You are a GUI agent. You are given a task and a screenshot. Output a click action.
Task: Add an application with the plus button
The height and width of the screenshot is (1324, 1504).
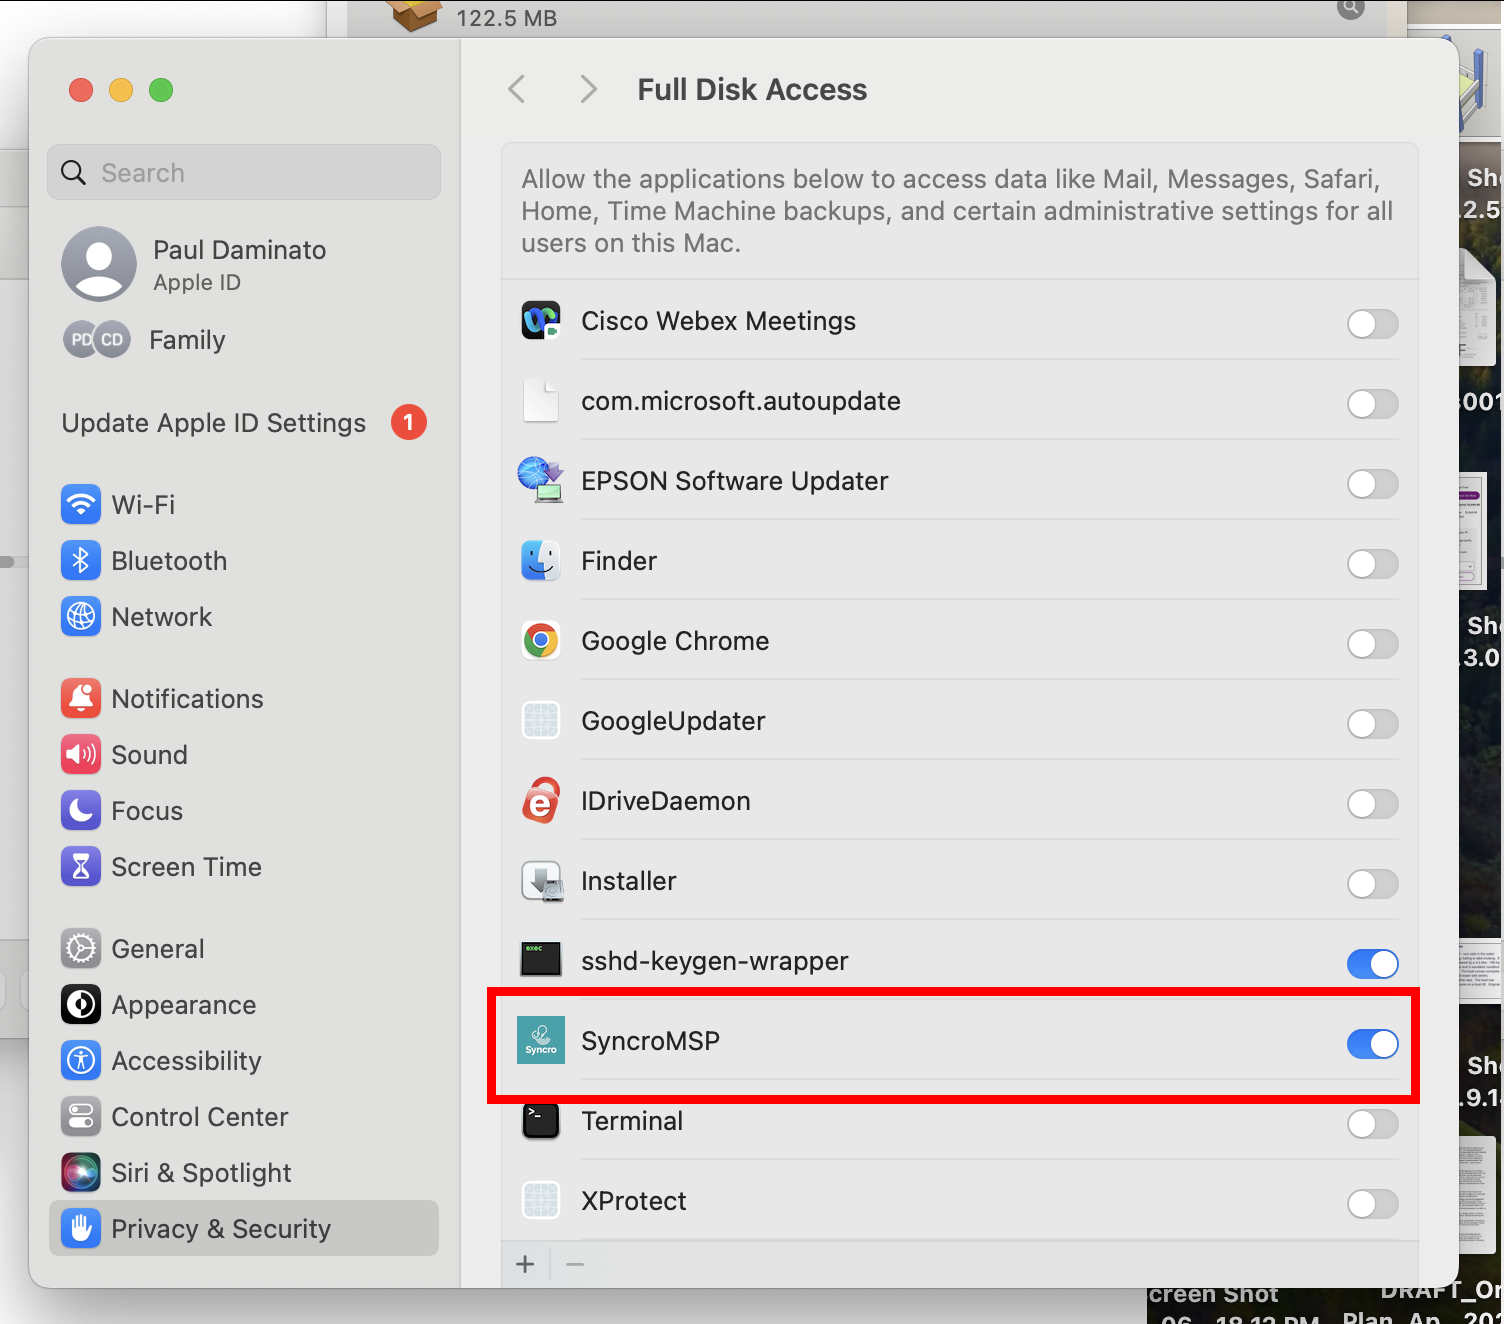click(525, 1265)
